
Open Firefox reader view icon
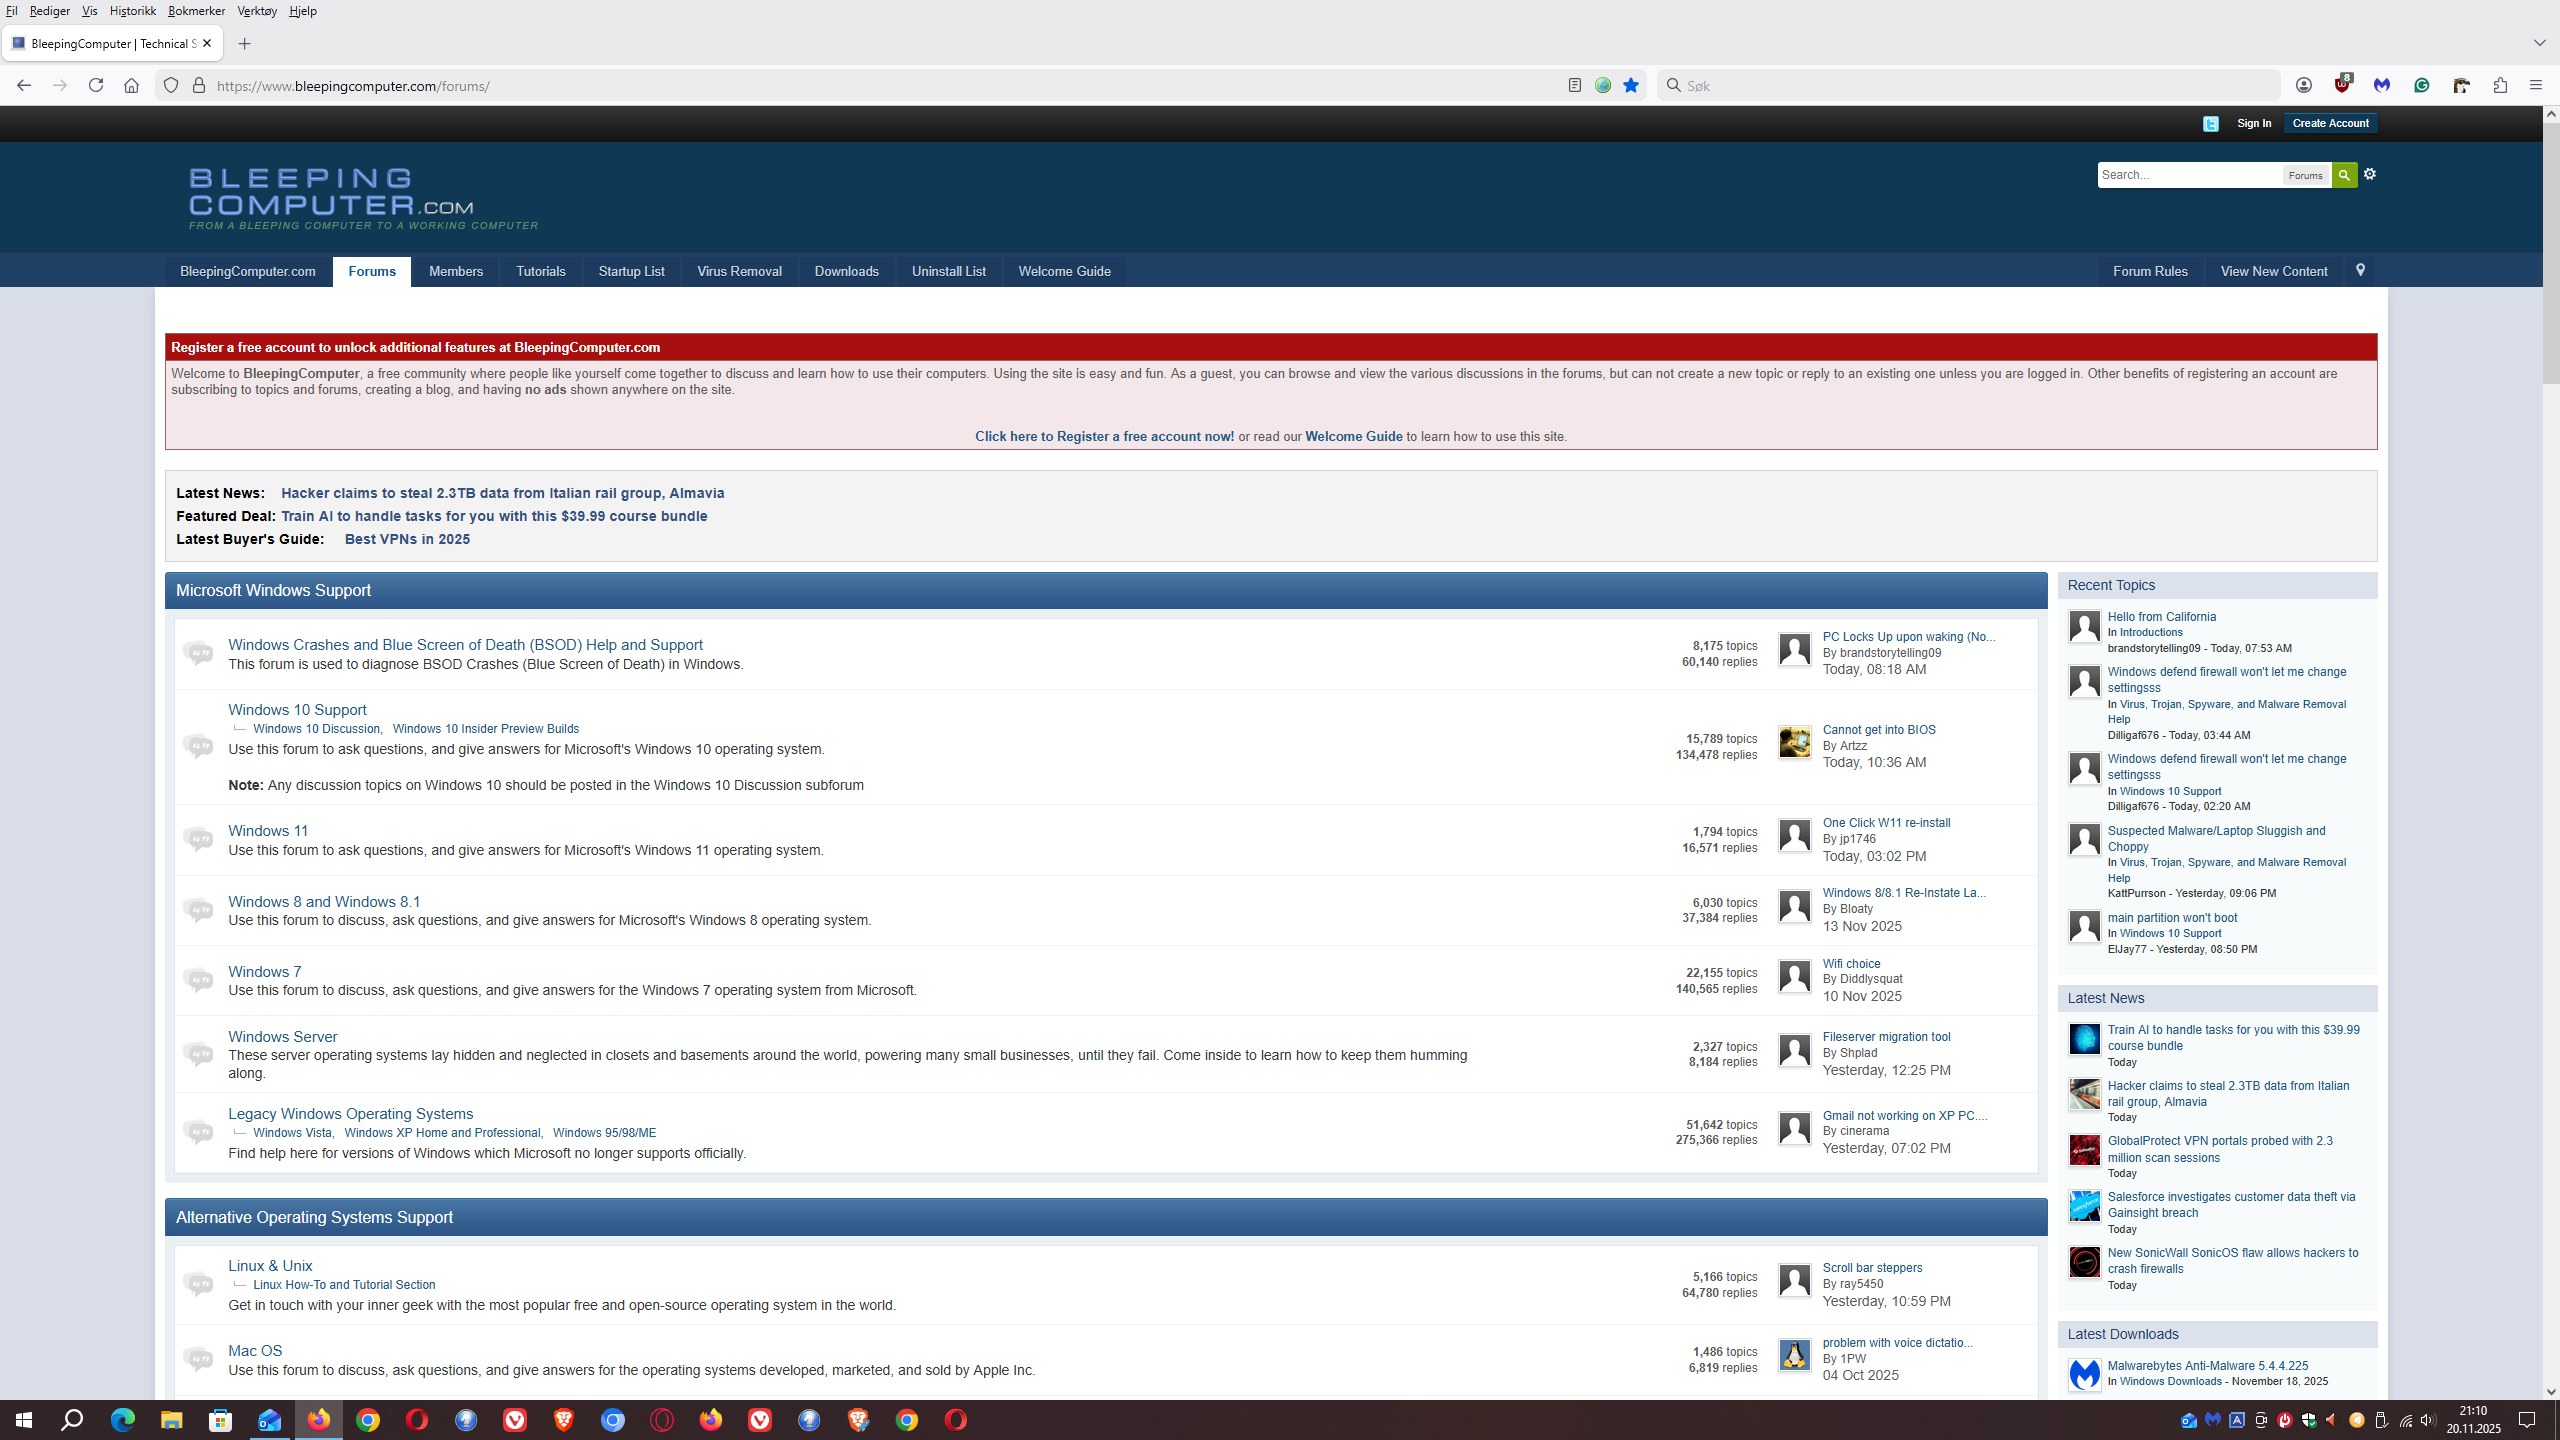click(x=1575, y=86)
